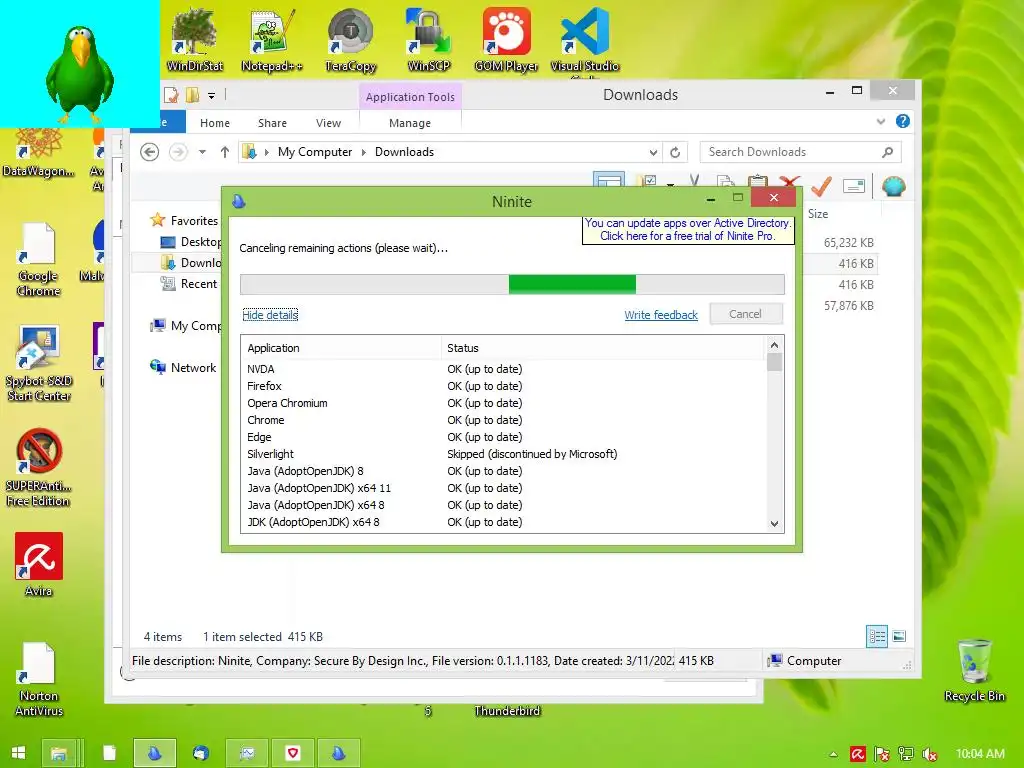The width and height of the screenshot is (1024, 768).
Task: Click Cancel button in Ninite
Action: coord(745,314)
